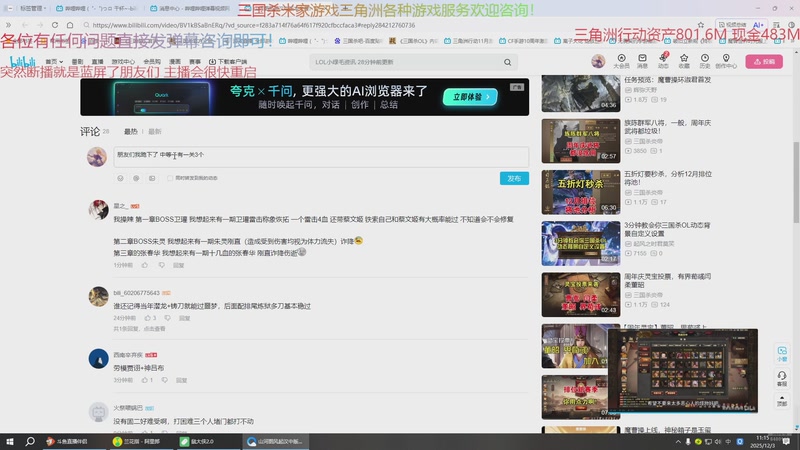Viewport: 800px width, 450px height.
Task: Open 3分钟教会你三国杀OL动态背景 video title
Action: pyautogui.click(x=667, y=229)
